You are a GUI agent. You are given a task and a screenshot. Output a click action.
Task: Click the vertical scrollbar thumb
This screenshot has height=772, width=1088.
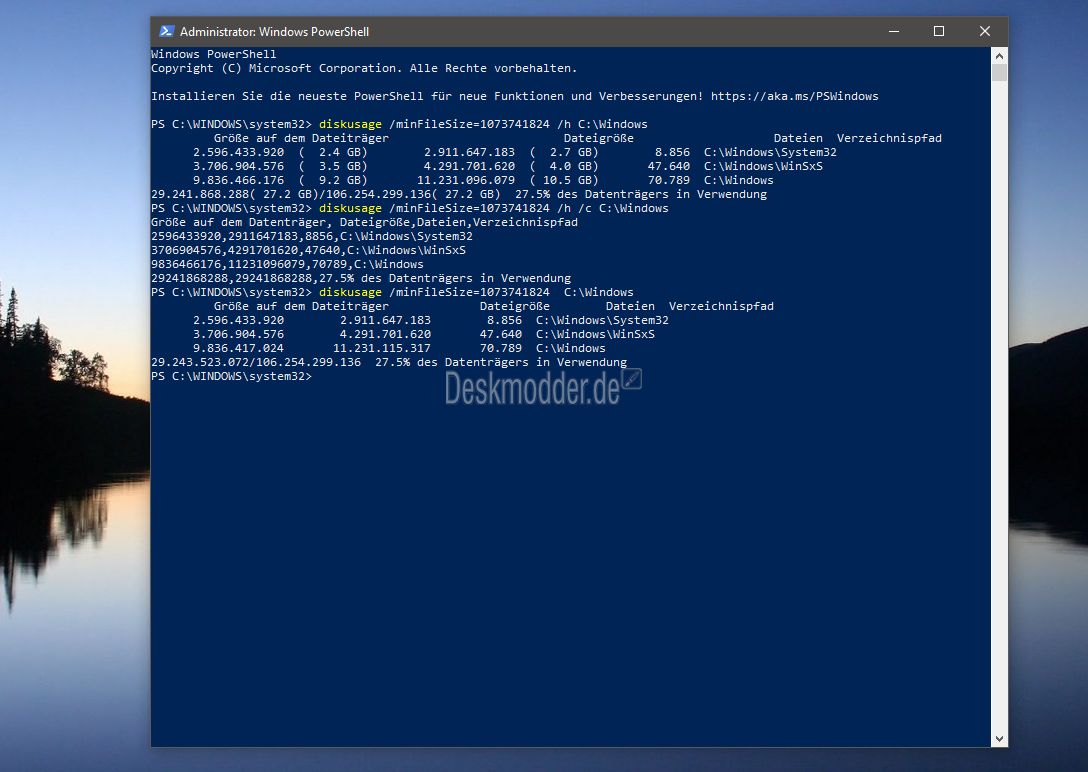coord(999,73)
